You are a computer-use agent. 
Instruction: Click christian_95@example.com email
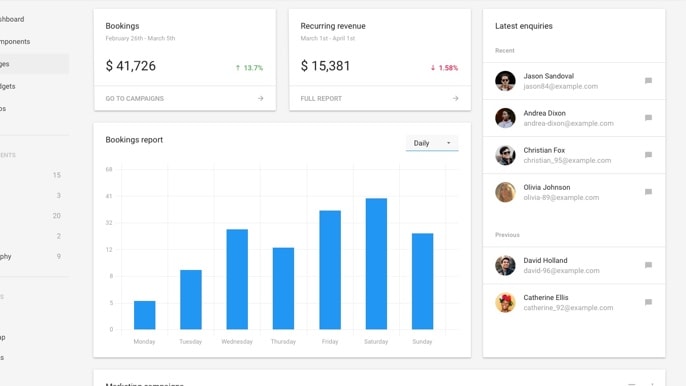[567, 161]
